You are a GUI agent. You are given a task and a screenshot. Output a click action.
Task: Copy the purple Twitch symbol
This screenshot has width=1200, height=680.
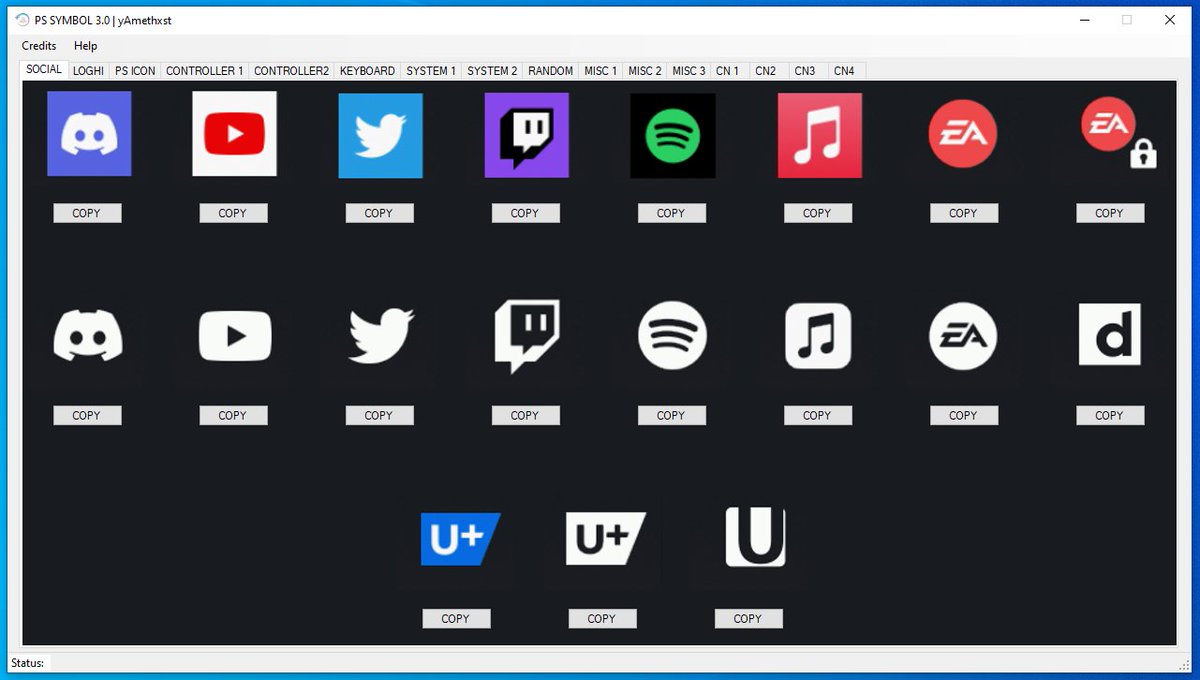tap(525, 213)
